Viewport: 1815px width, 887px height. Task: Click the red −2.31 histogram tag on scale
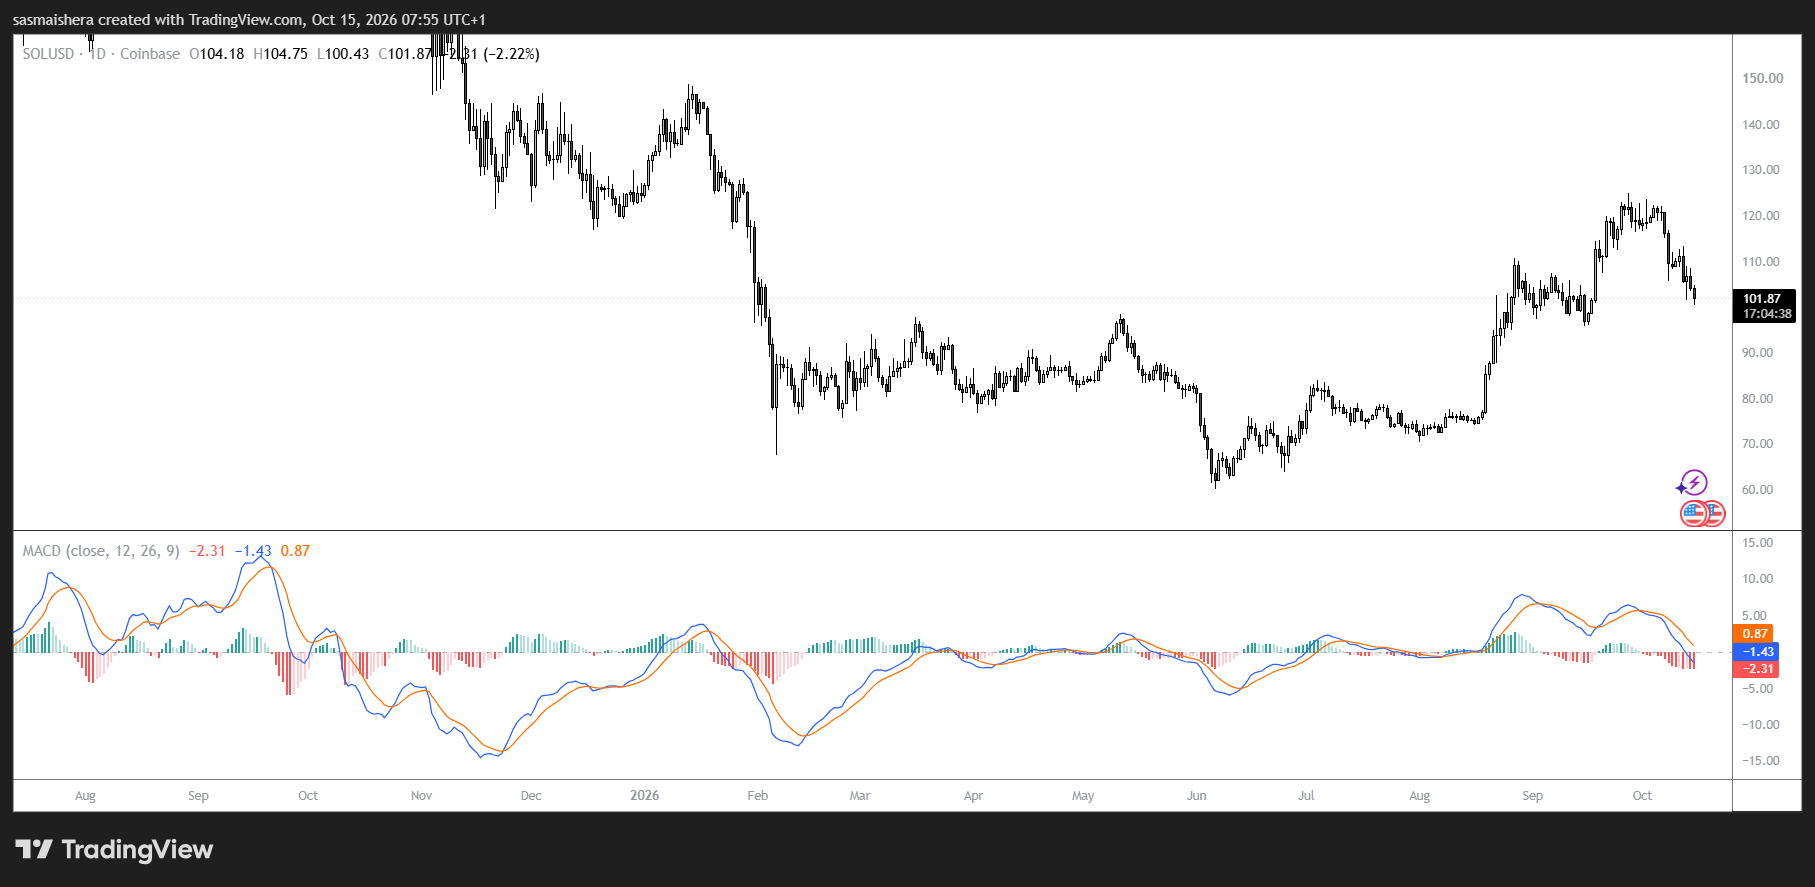tap(1755, 670)
